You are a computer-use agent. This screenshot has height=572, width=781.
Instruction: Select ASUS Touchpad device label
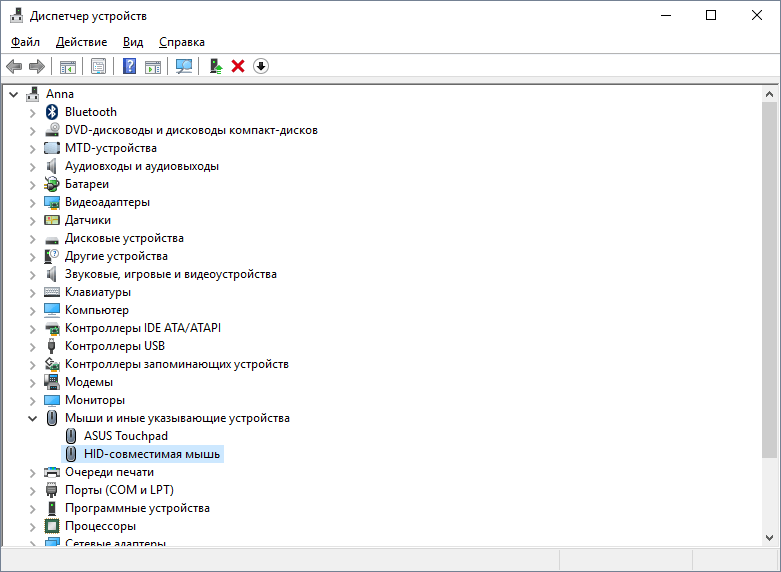pyautogui.click(x=126, y=436)
